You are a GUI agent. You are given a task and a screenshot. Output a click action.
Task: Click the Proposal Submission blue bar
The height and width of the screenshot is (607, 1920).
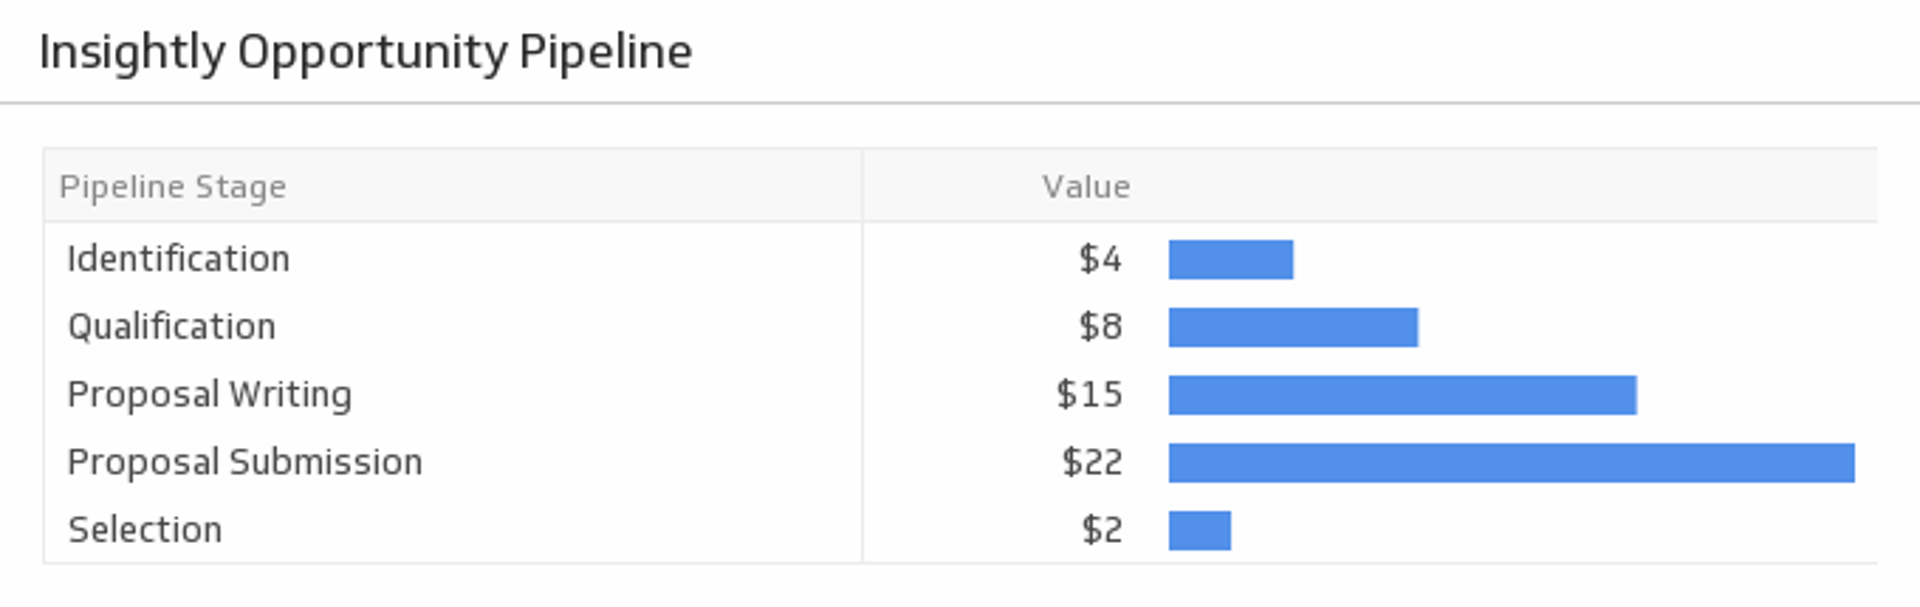pos(1512,463)
